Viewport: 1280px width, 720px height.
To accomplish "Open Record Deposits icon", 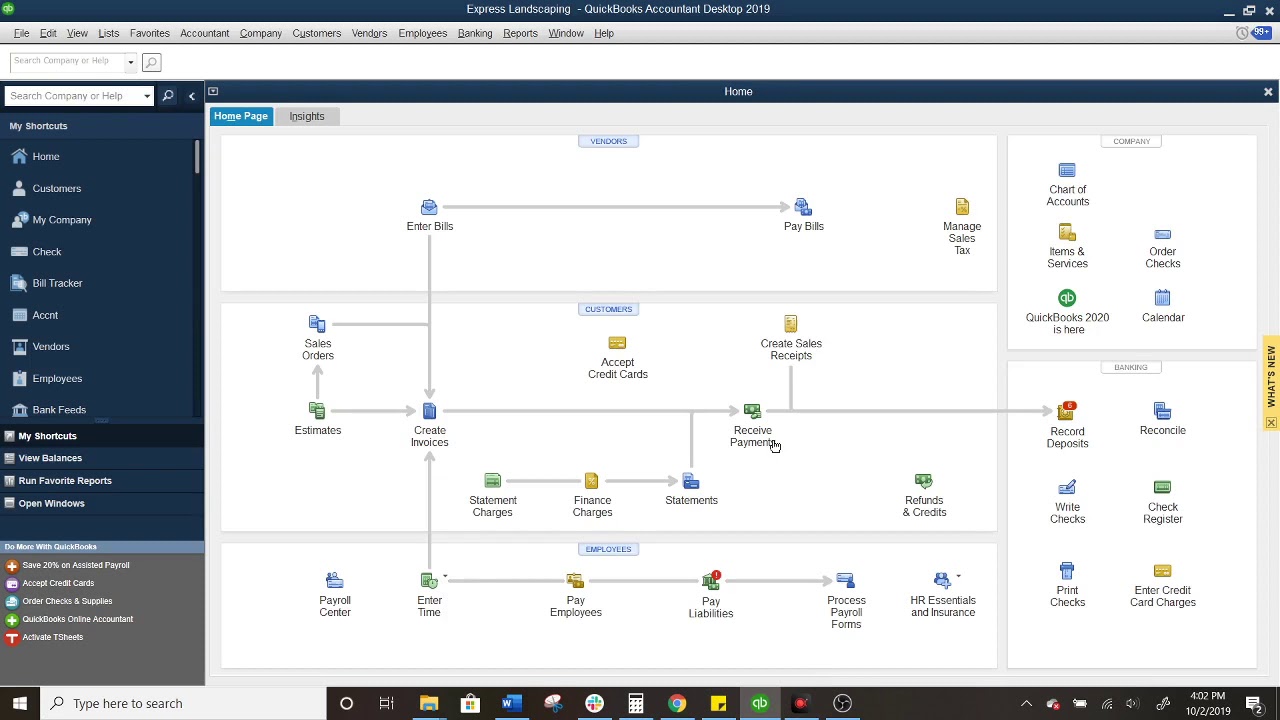I will [x=1066, y=411].
